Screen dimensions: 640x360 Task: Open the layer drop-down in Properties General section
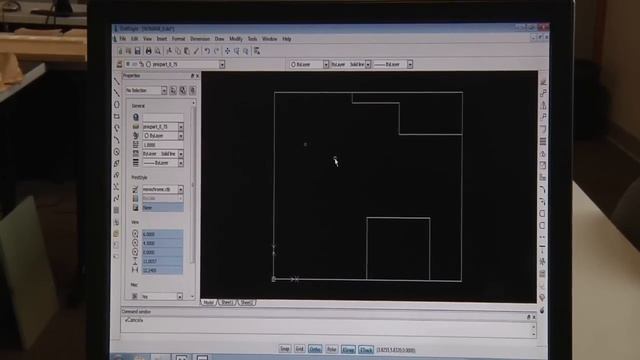click(180, 127)
